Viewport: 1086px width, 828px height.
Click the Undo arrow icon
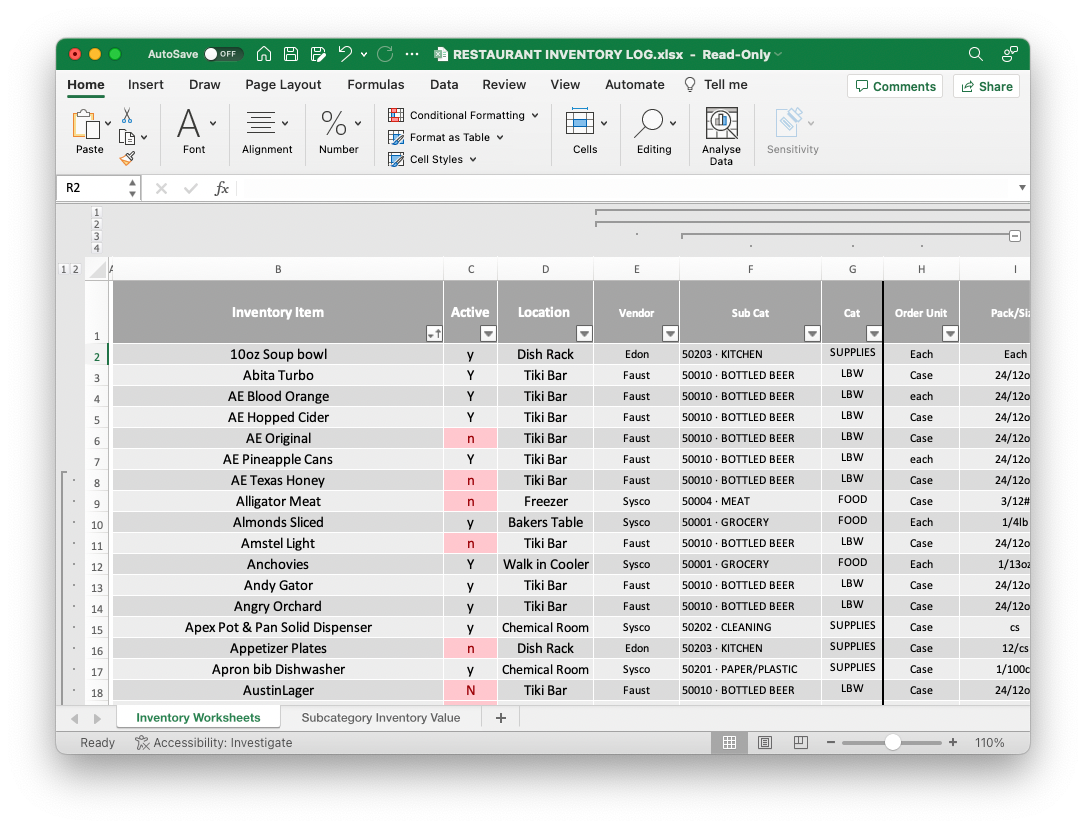345,54
